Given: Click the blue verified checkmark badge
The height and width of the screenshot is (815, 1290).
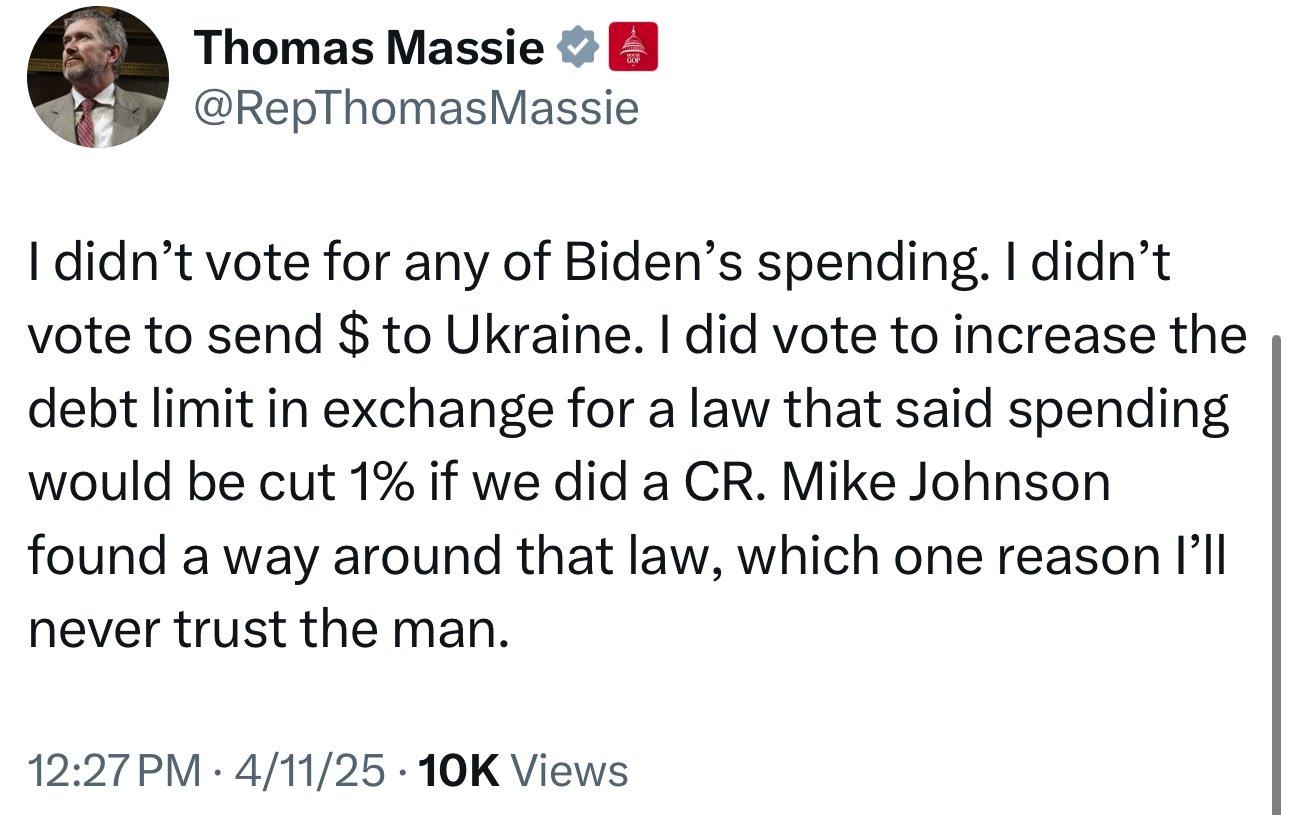Looking at the screenshot, I should pos(578,48).
